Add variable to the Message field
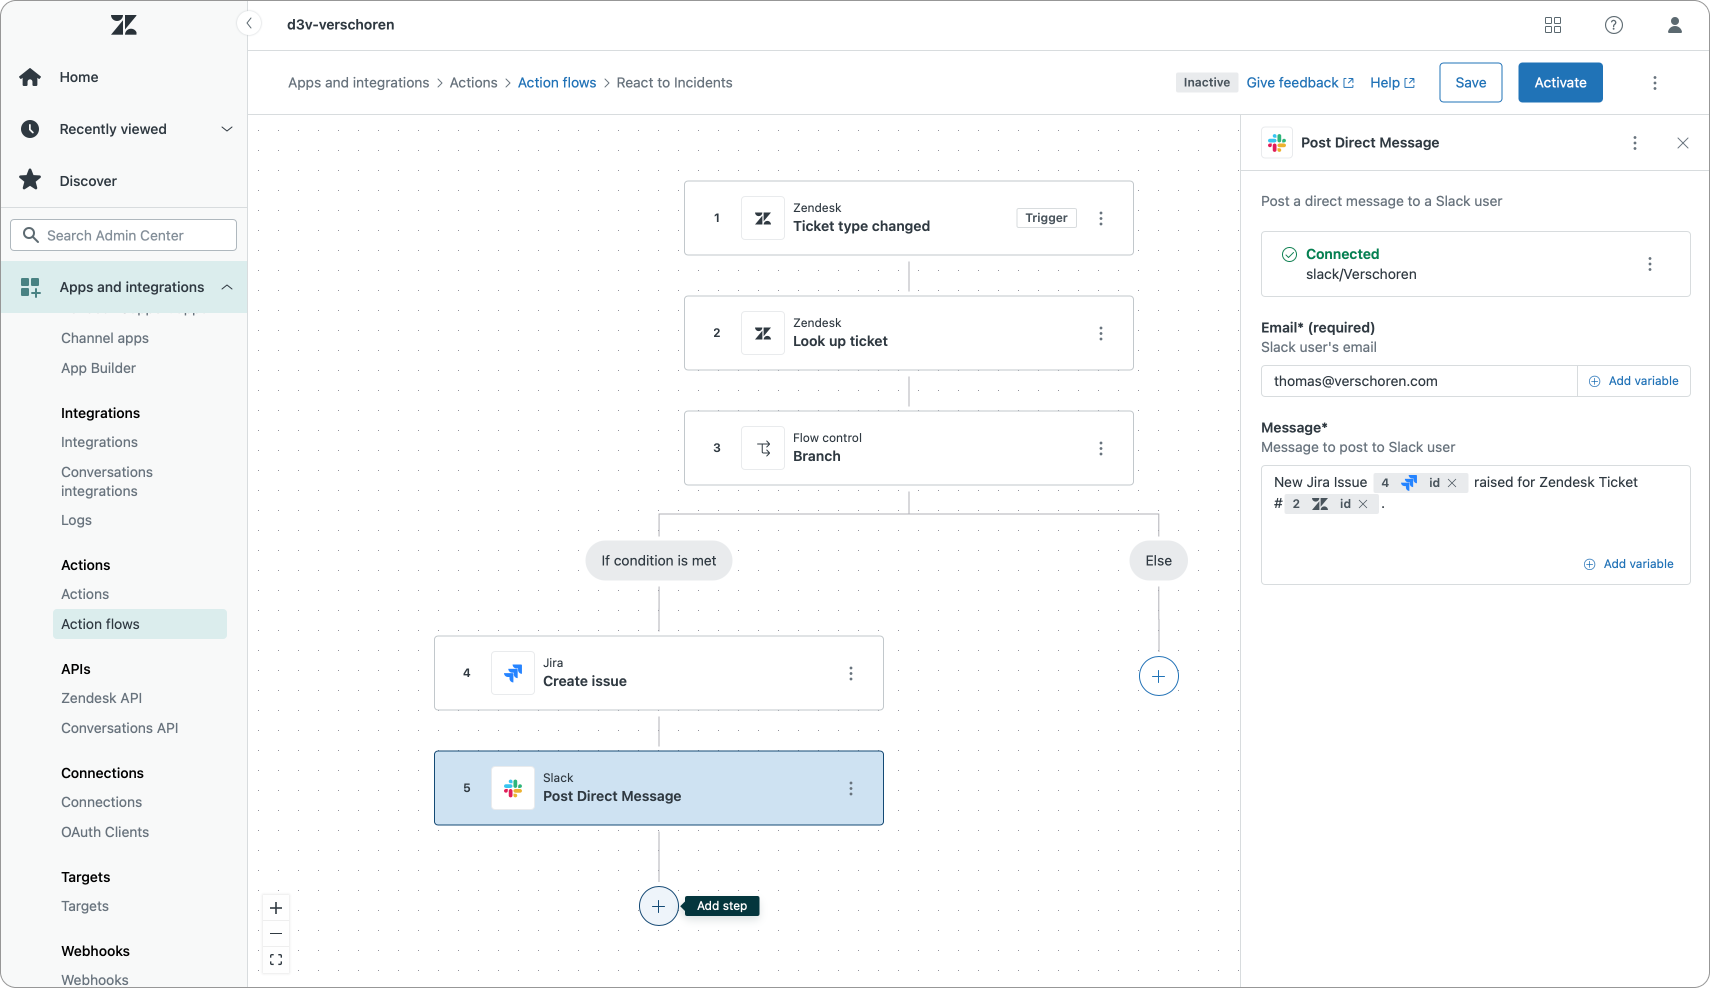Viewport: 1710px width, 988px height. click(1629, 564)
